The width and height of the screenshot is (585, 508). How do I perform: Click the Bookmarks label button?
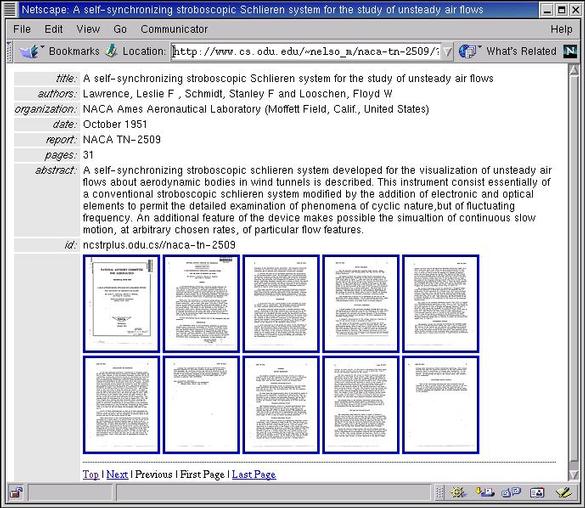(74, 51)
